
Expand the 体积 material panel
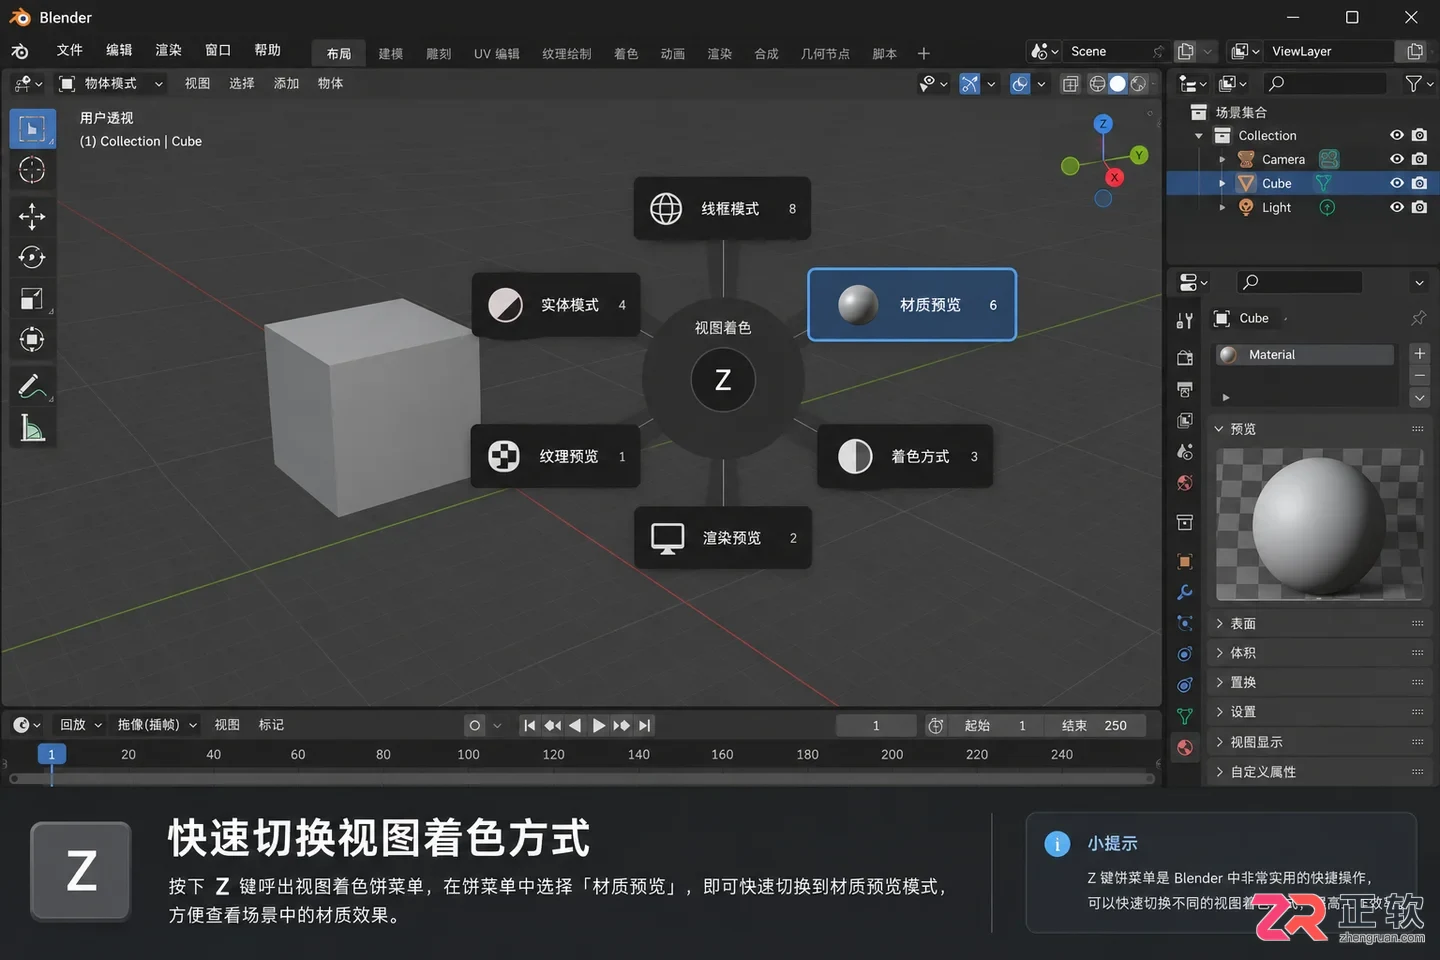(1318, 653)
